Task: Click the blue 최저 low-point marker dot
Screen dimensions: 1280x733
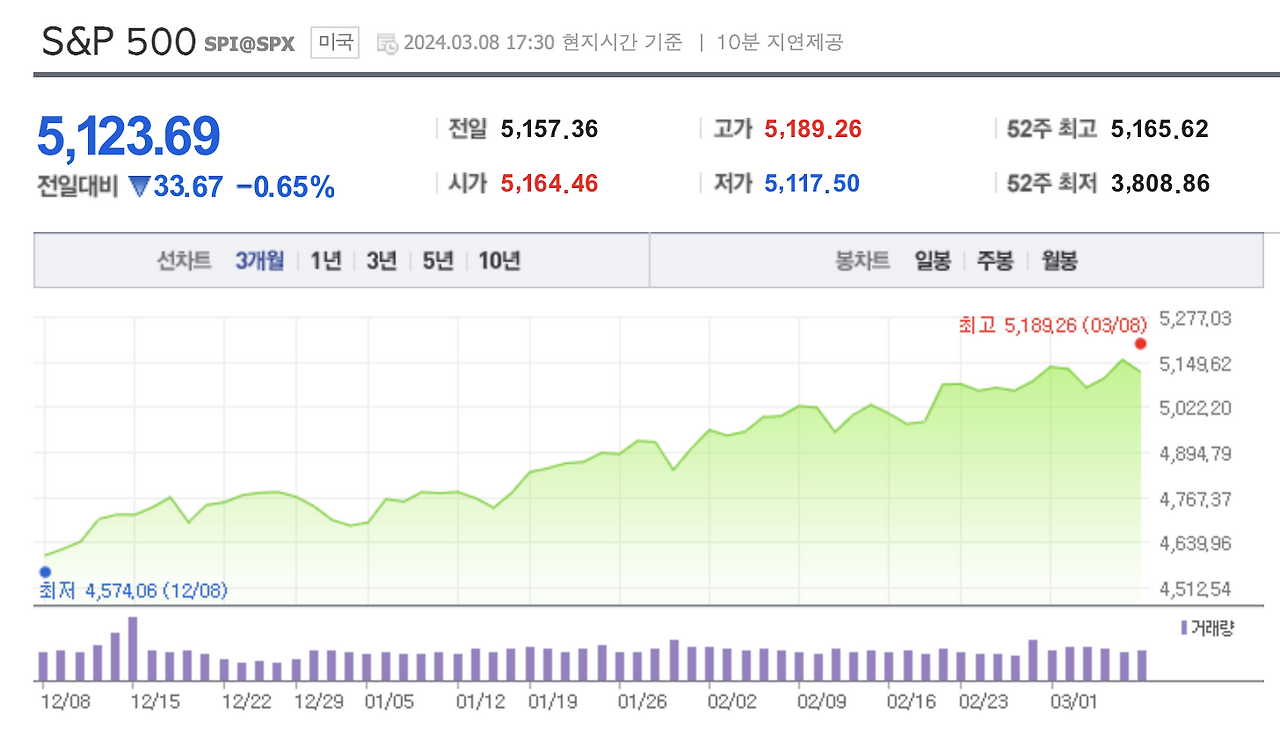Action: click(44, 570)
